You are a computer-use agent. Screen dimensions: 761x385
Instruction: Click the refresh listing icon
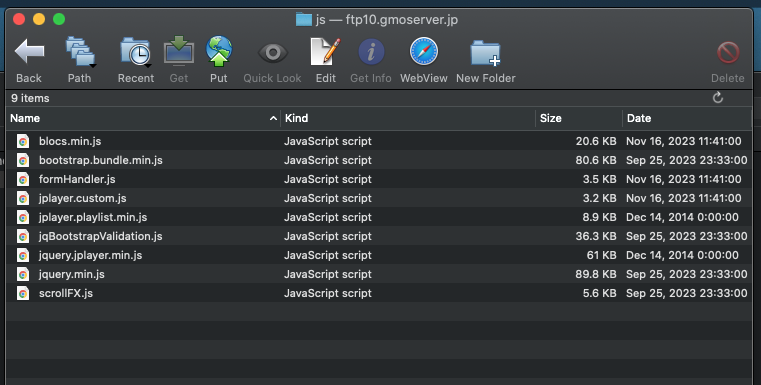[718, 98]
